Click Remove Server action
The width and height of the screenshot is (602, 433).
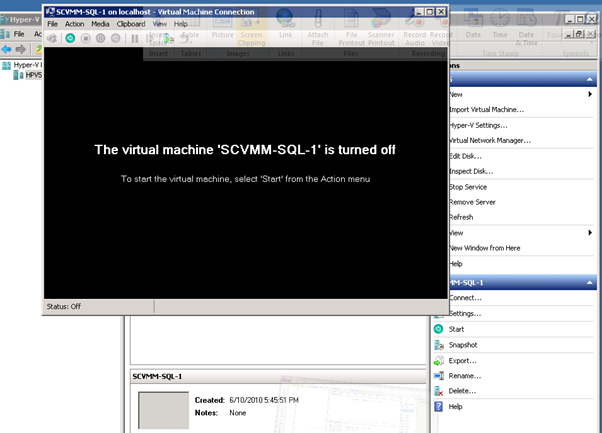472,202
